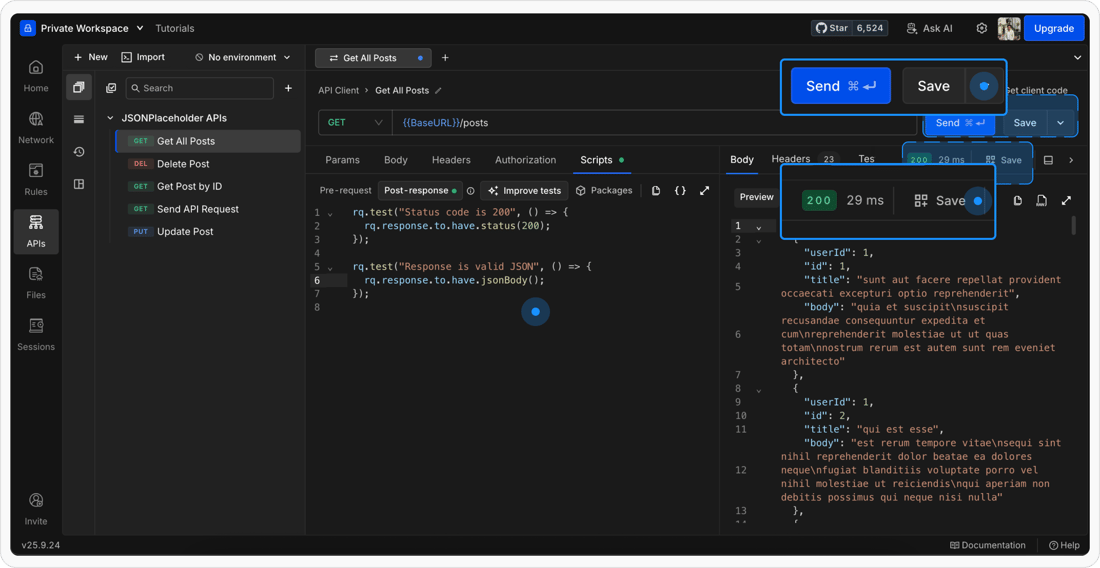Open the Tutorials menu item
The width and height of the screenshot is (1100, 568).
click(x=175, y=29)
